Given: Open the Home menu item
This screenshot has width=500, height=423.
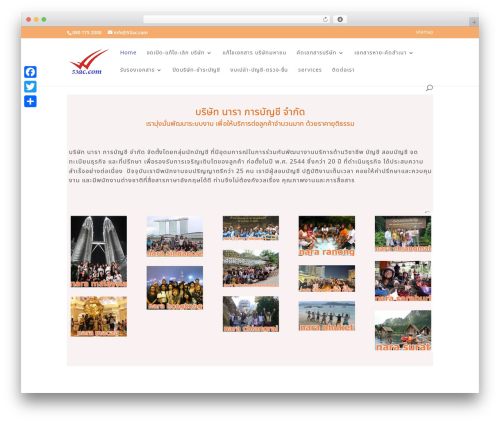Looking at the screenshot, I should (128, 53).
